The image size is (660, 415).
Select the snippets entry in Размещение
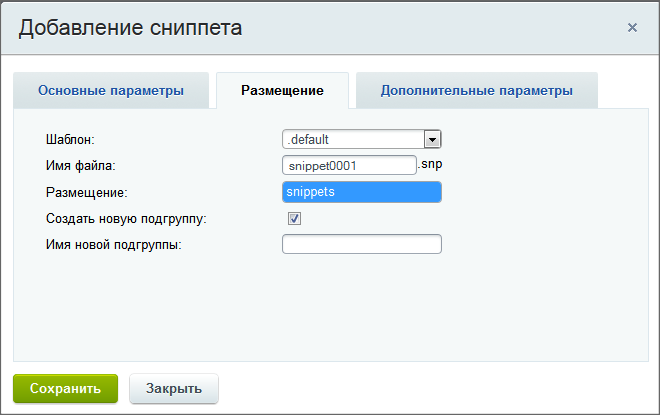coord(362,192)
